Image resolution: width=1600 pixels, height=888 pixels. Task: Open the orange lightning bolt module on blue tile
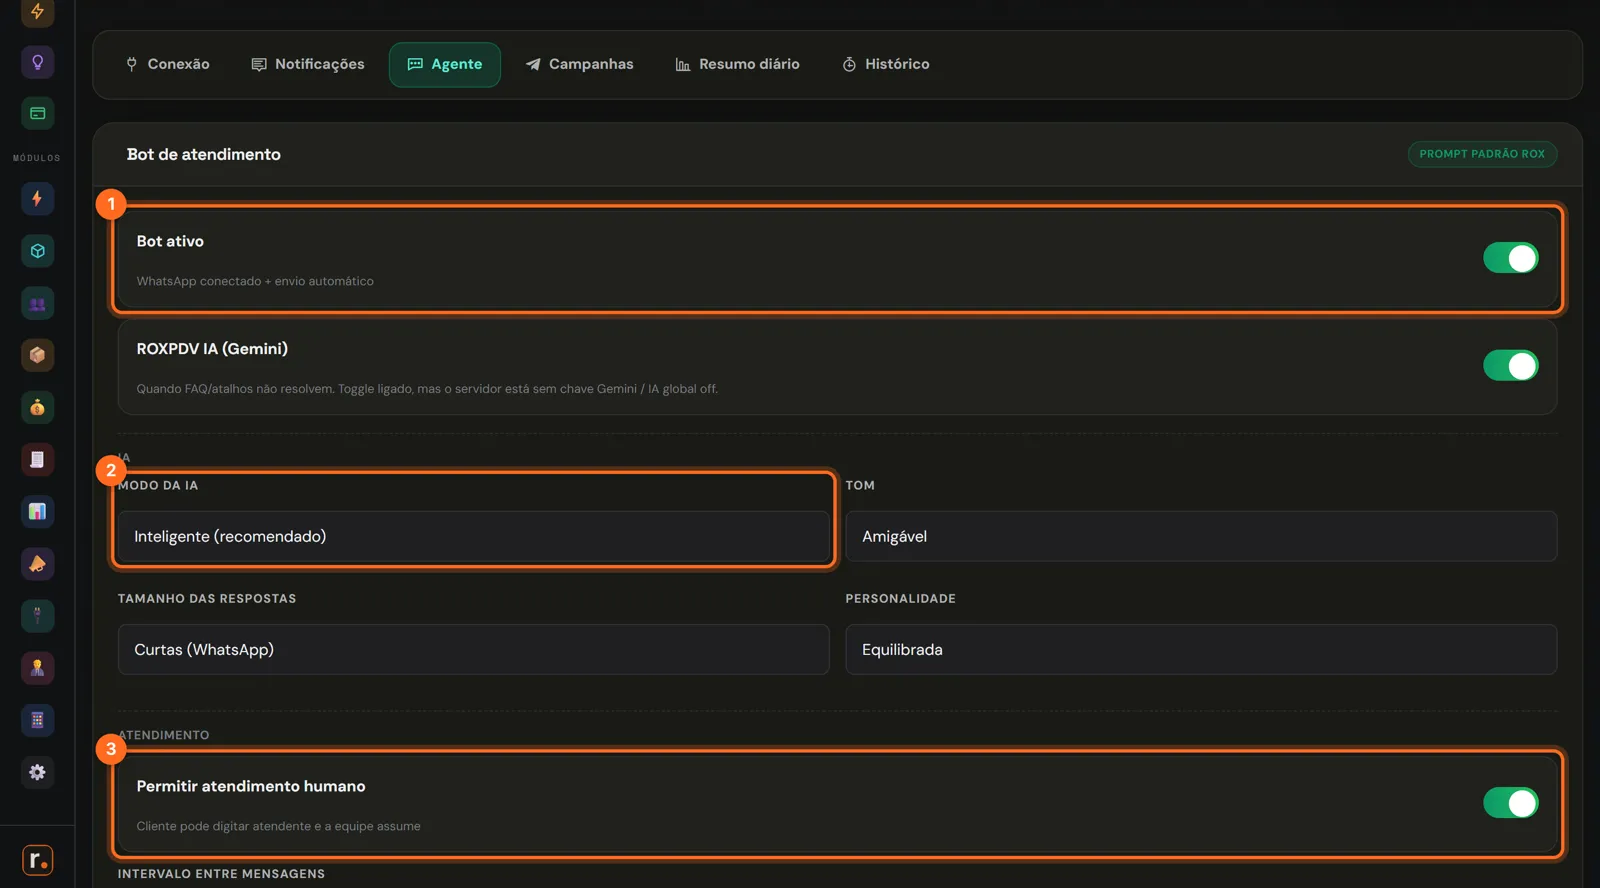coord(37,198)
